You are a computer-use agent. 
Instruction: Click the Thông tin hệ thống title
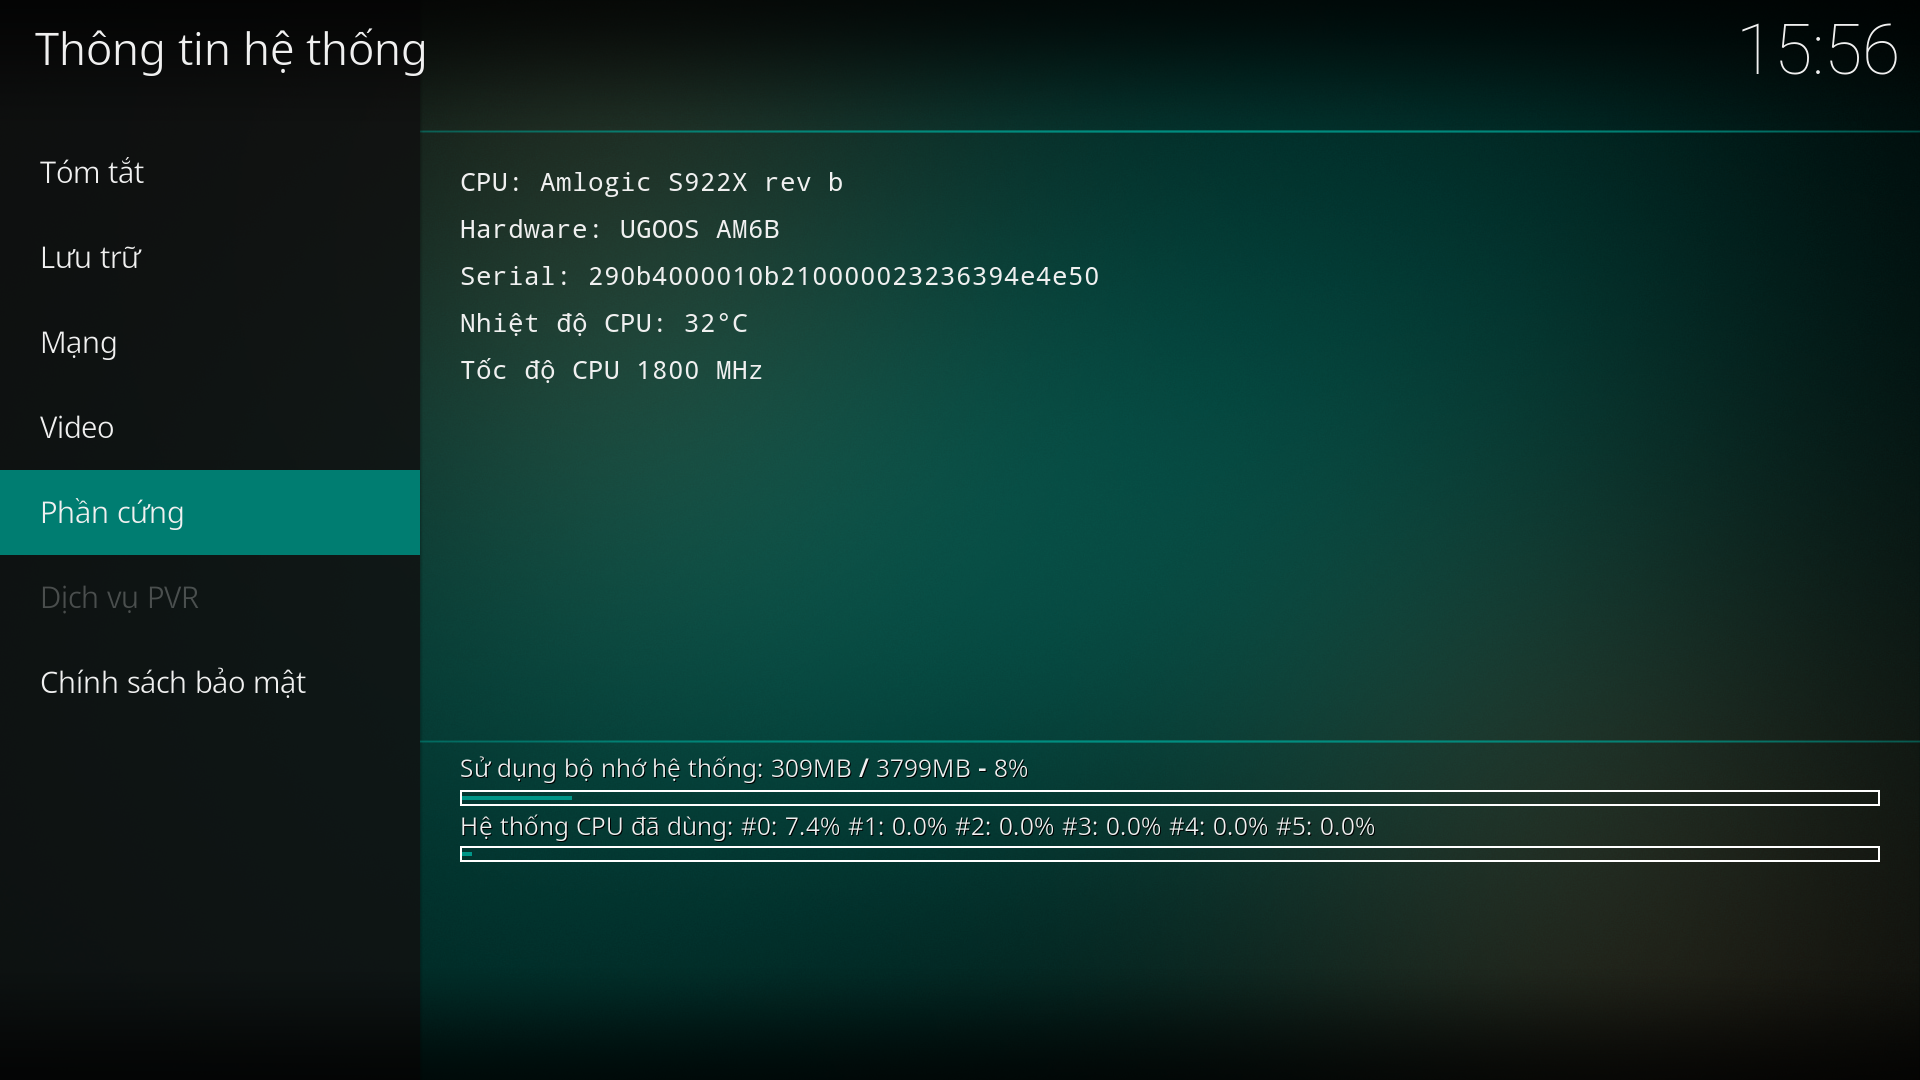231,50
